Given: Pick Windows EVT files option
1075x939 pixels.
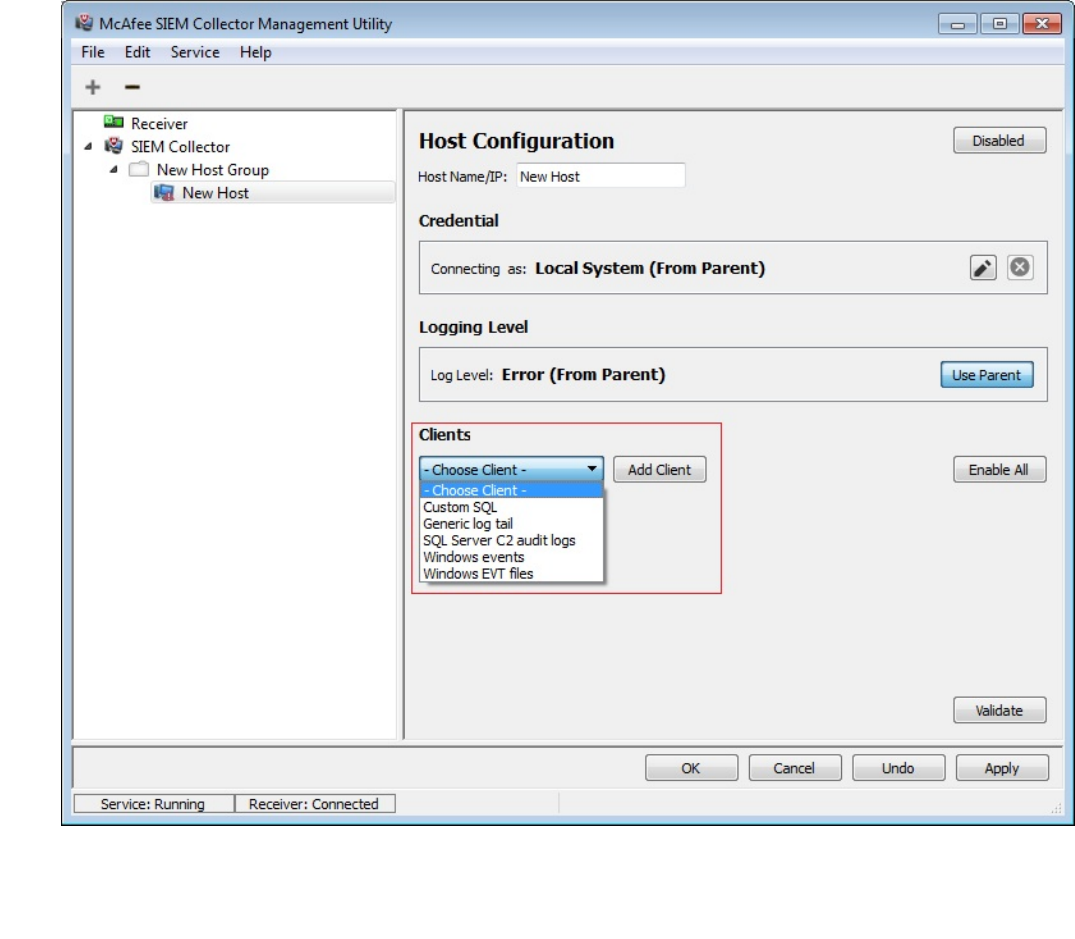Looking at the screenshot, I should coord(511,574).
